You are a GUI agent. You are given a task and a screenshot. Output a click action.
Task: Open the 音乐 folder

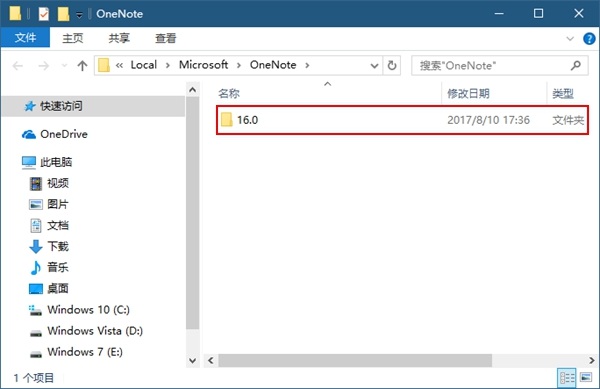point(58,267)
